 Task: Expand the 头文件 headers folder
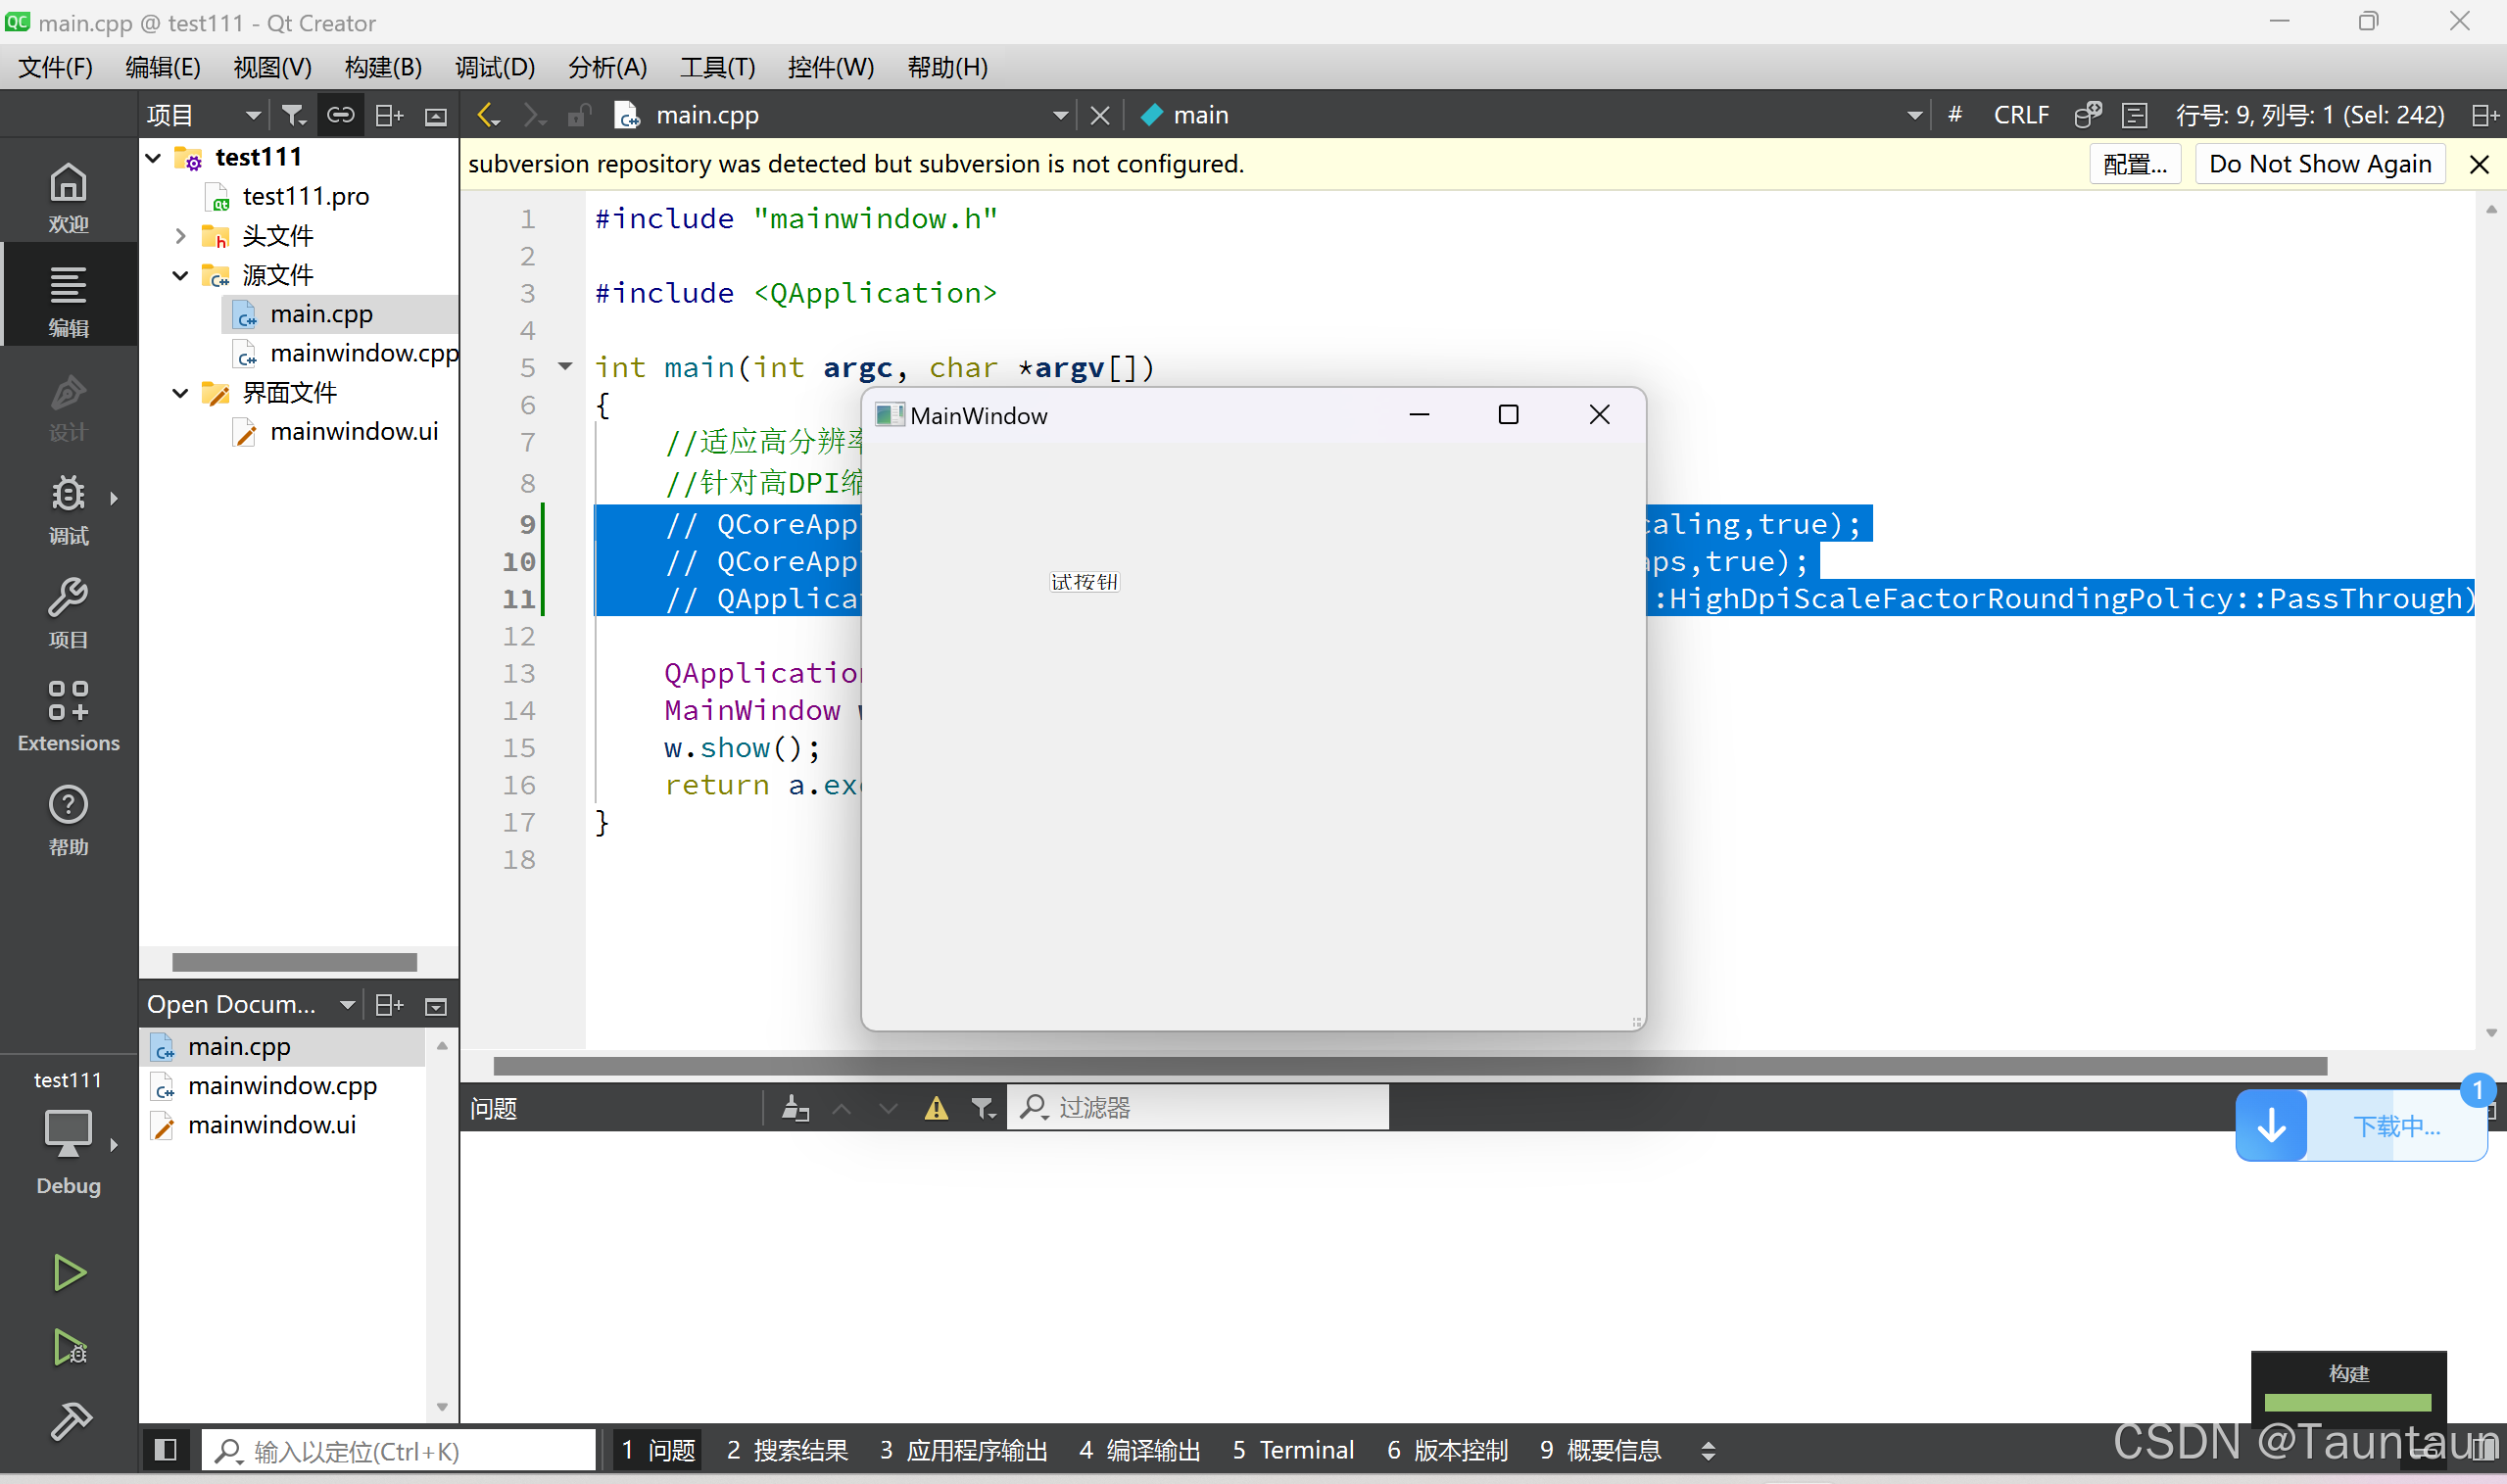click(181, 236)
